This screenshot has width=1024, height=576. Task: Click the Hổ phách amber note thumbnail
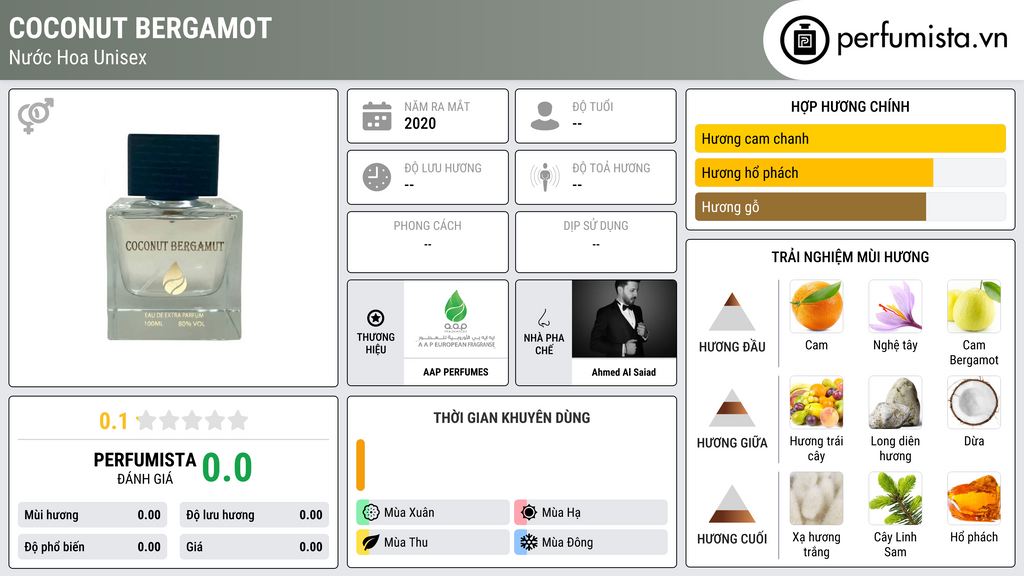coord(974,498)
